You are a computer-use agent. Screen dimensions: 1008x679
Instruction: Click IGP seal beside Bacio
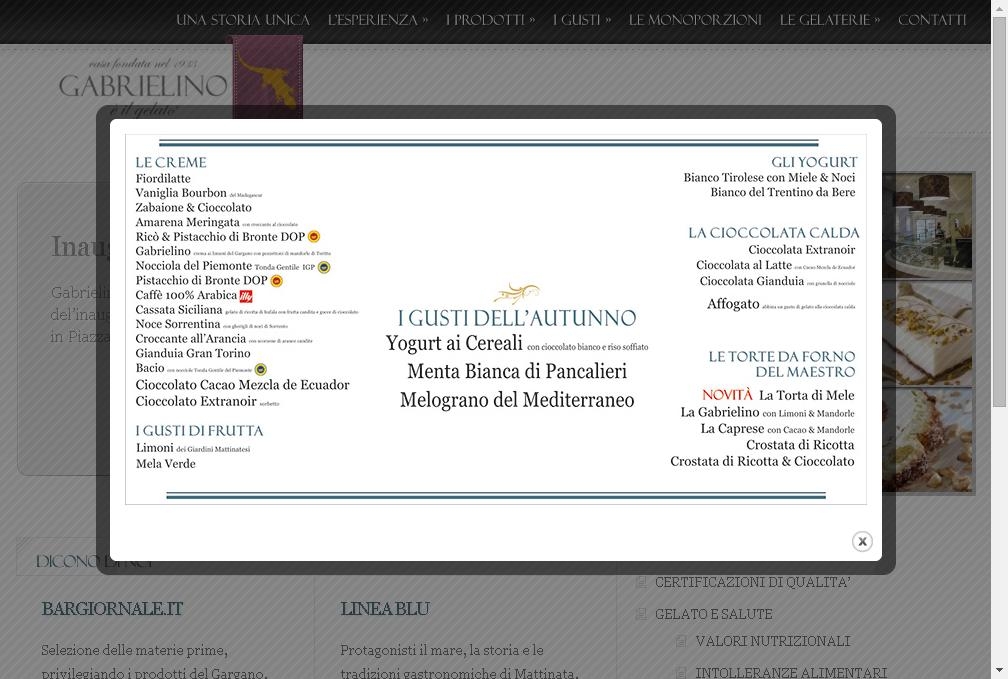click(260, 369)
